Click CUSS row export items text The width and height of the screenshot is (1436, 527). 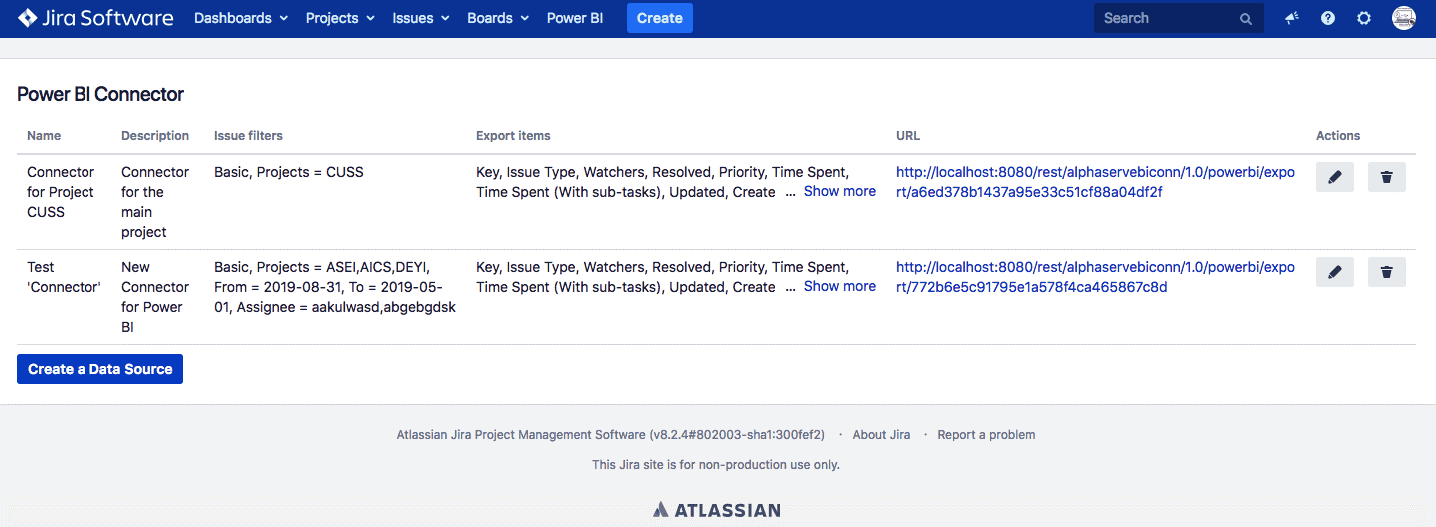pyautogui.click(x=662, y=182)
